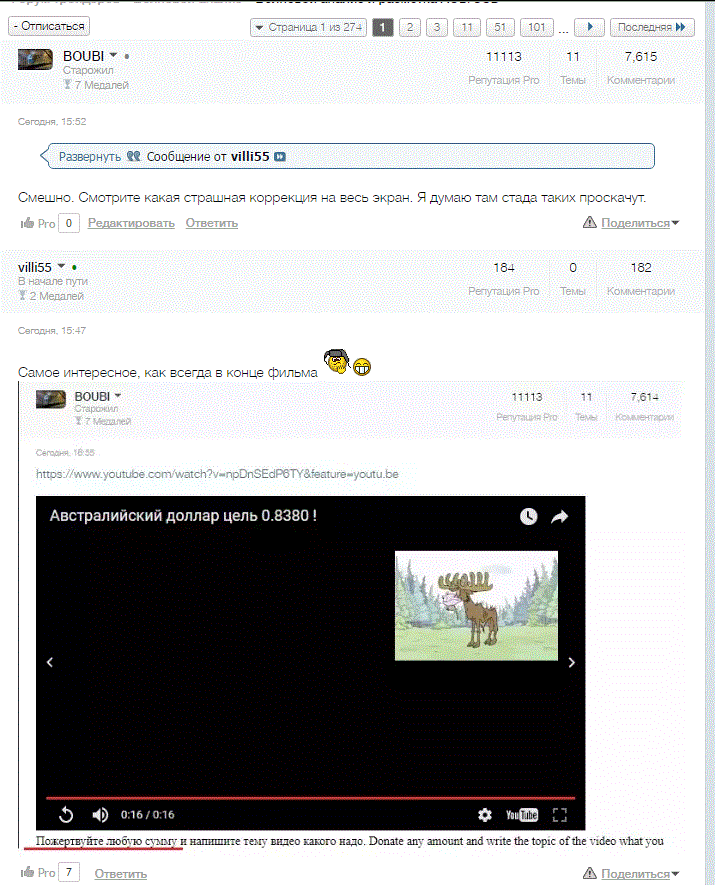Open quoted BOUBI avatar thumbnail

(x=51, y=399)
